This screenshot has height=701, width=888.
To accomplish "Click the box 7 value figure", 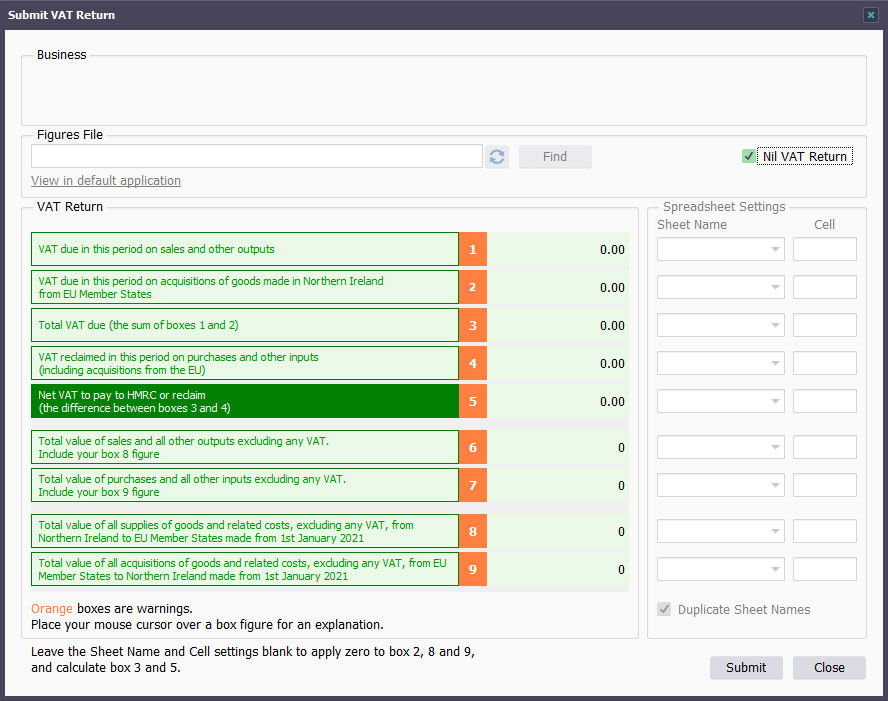I will (x=621, y=485).
